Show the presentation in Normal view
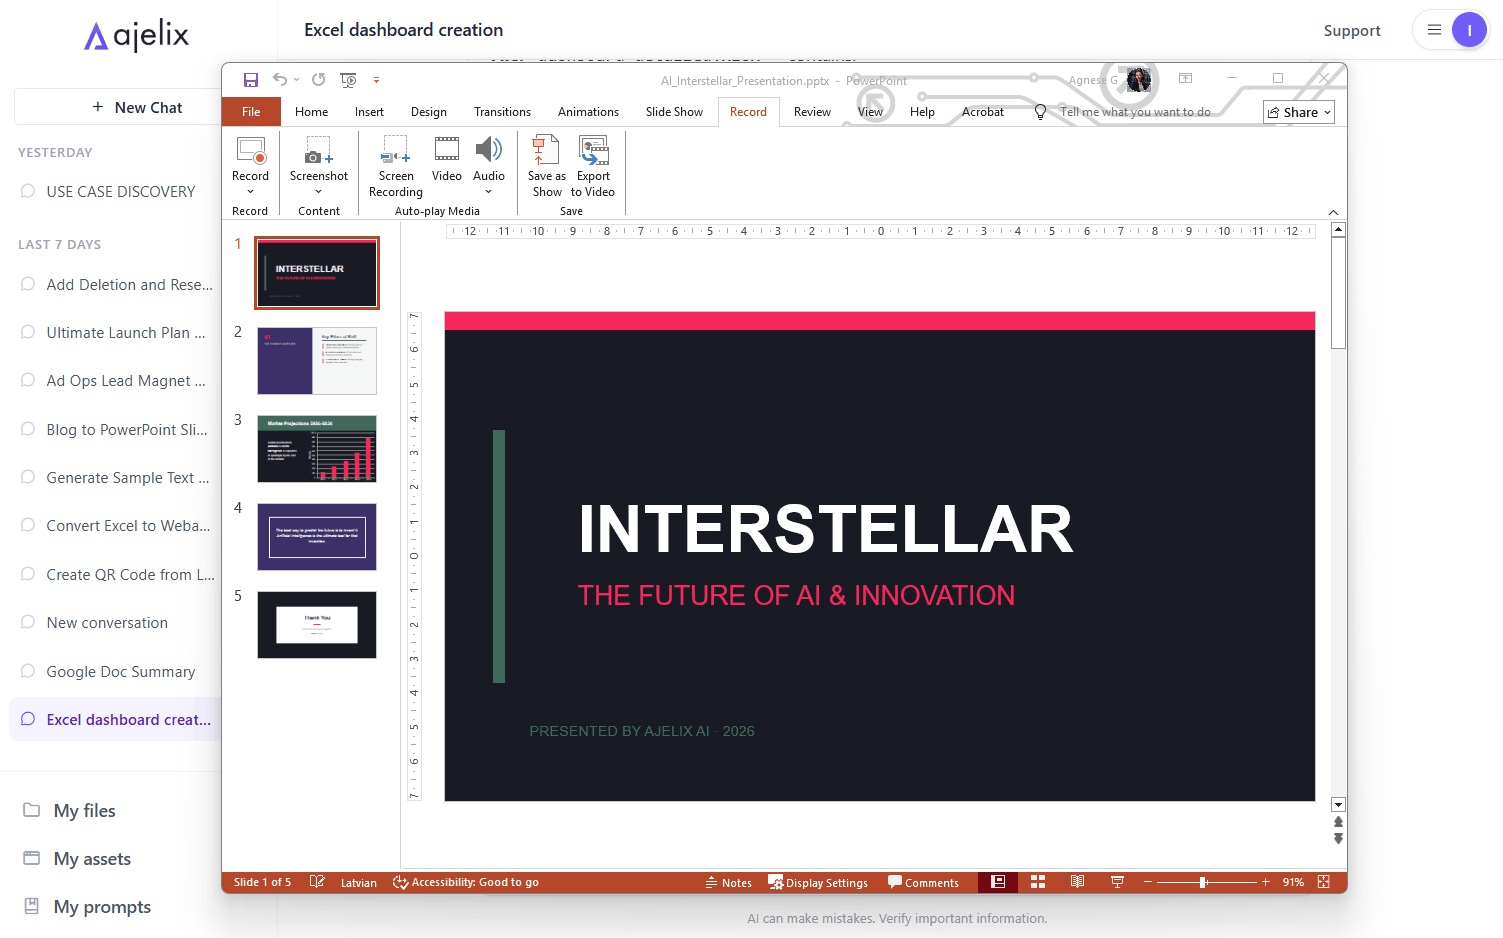This screenshot has width=1503, height=938. click(x=997, y=882)
